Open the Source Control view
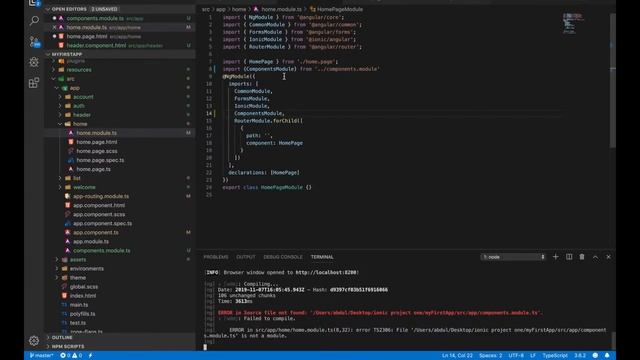 (x=34, y=42)
